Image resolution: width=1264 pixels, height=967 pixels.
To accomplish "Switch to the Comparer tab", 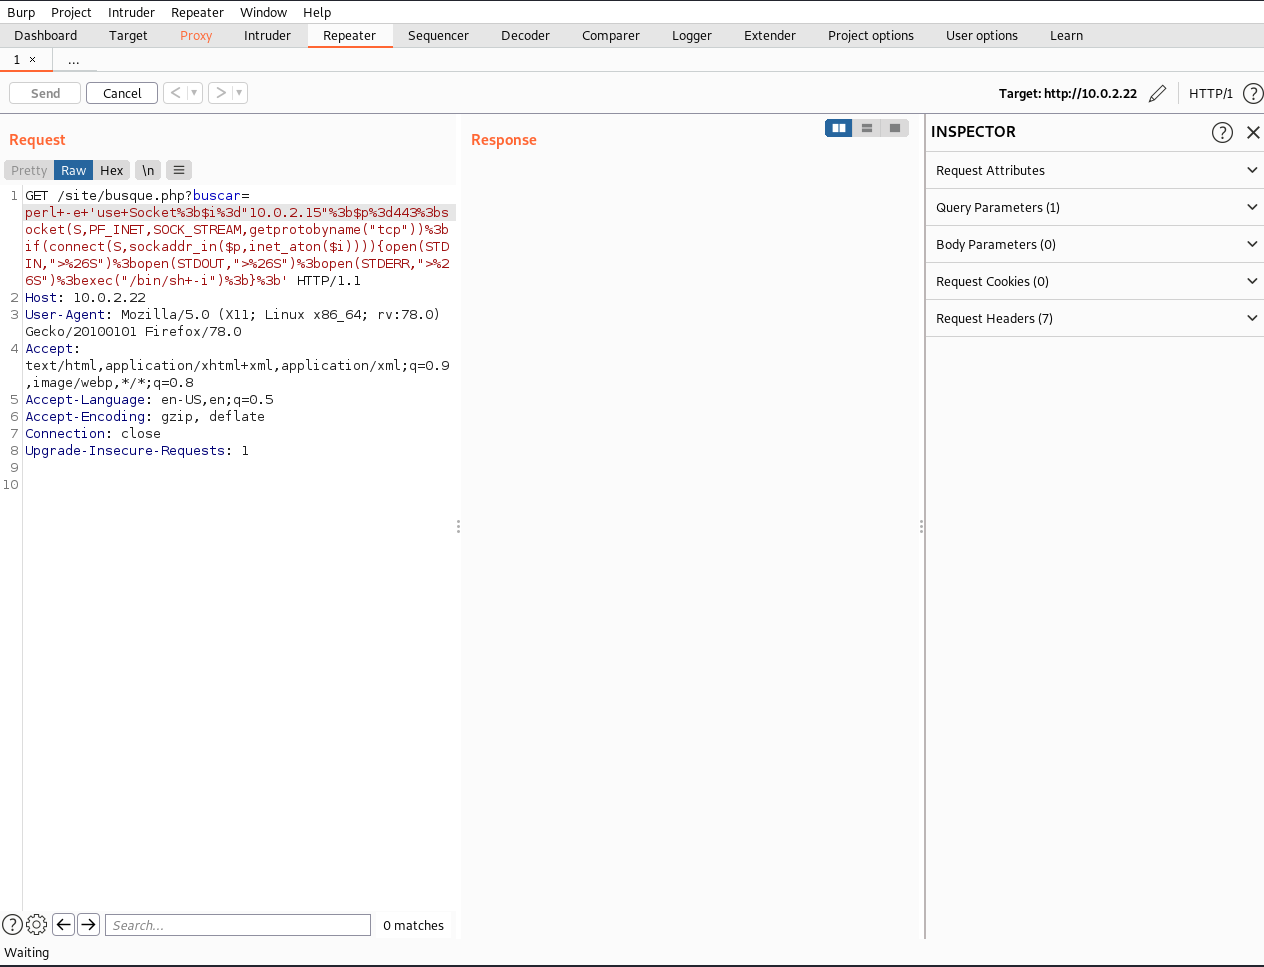I will [611, 35].
